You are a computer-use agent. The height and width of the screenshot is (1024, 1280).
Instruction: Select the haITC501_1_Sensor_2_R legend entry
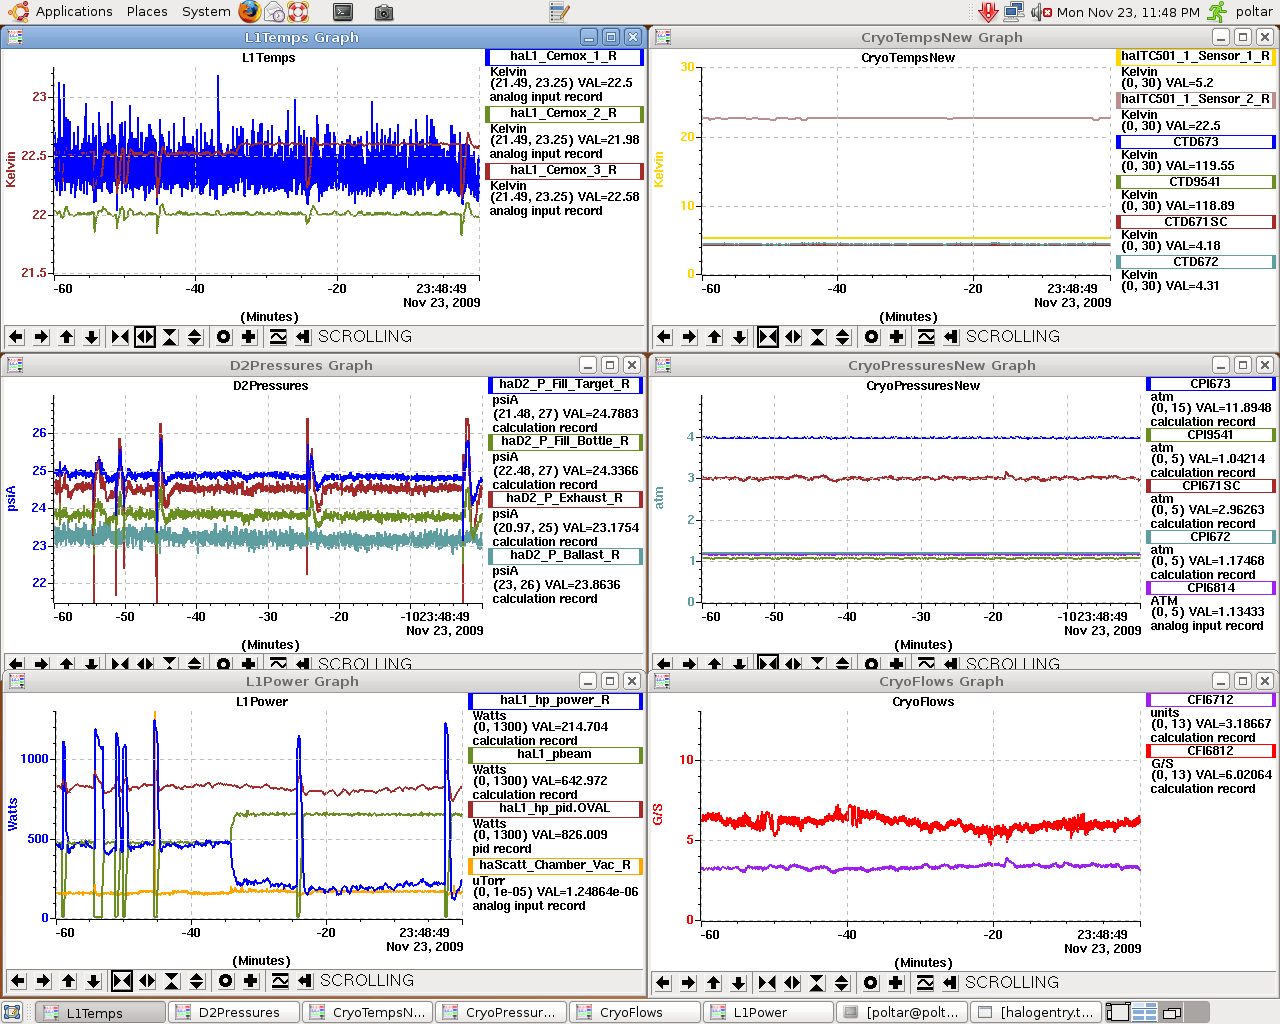(x=1195, y=99)
